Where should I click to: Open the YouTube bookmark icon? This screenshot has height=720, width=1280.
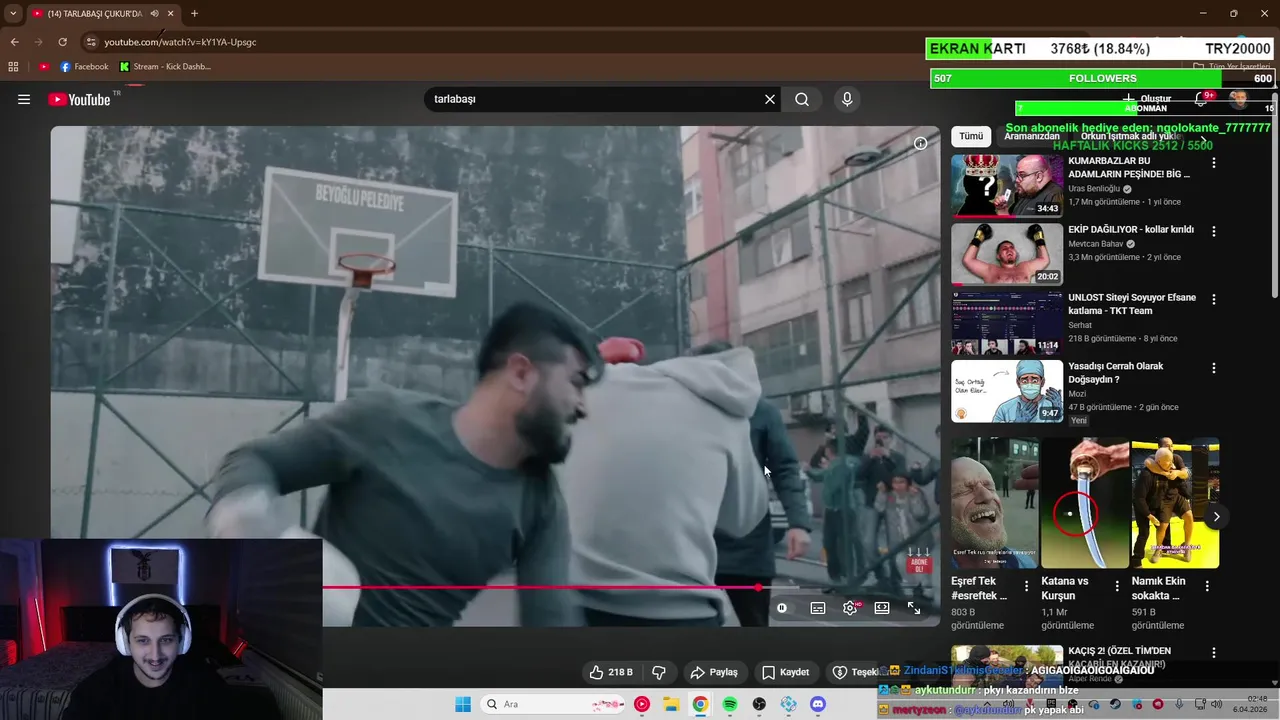44,67
